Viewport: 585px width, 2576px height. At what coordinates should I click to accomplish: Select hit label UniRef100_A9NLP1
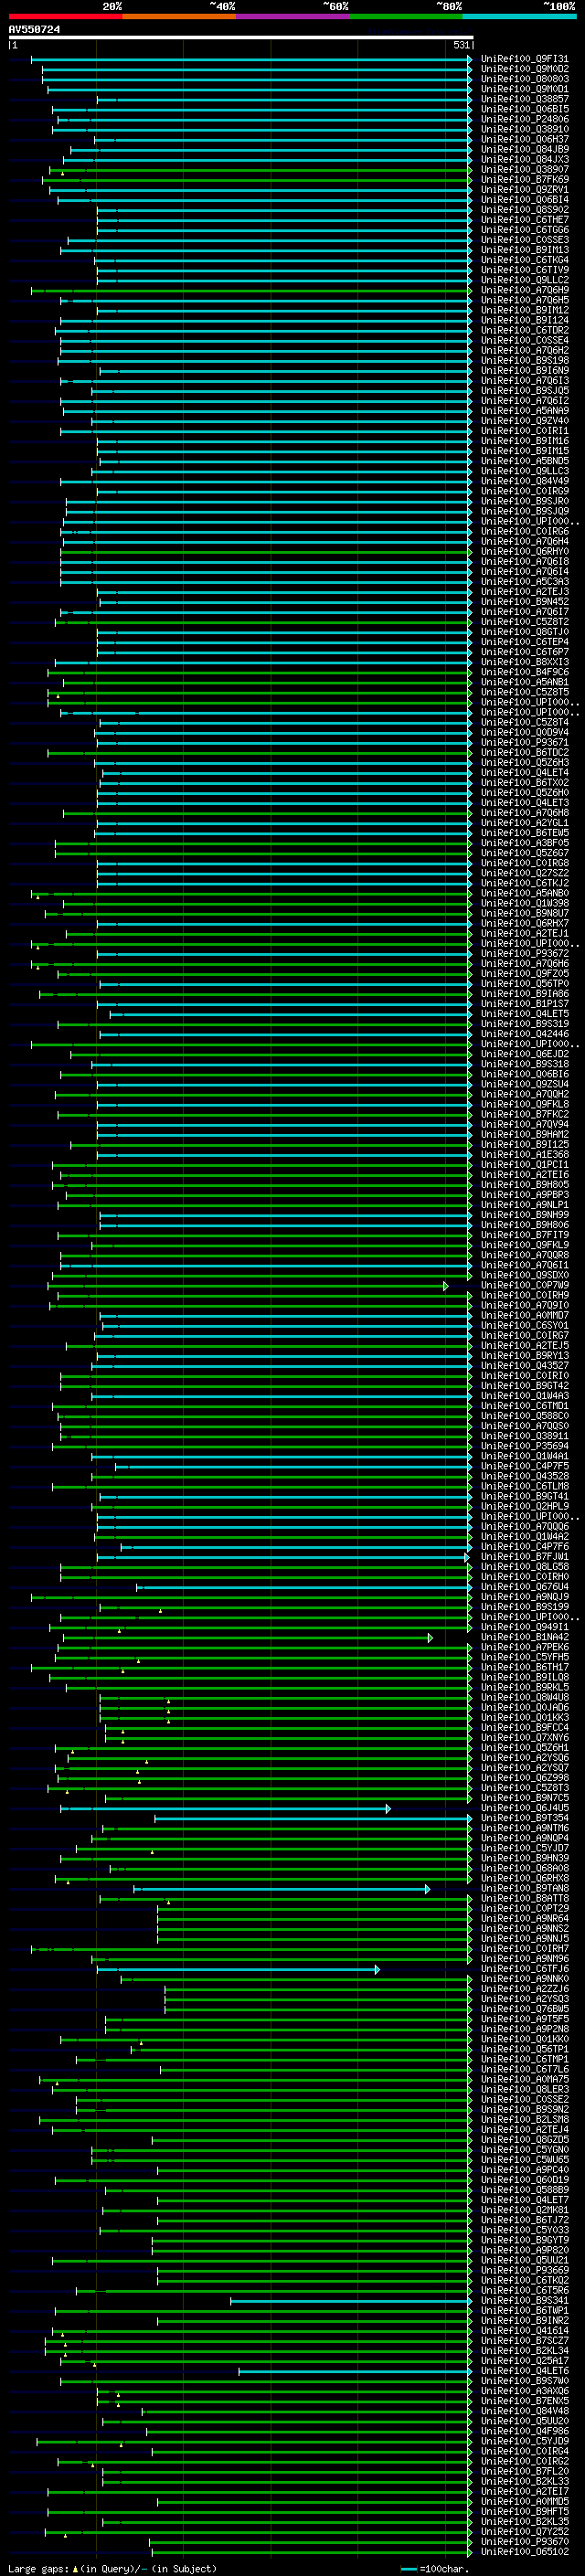click(x=525, y=1205)
